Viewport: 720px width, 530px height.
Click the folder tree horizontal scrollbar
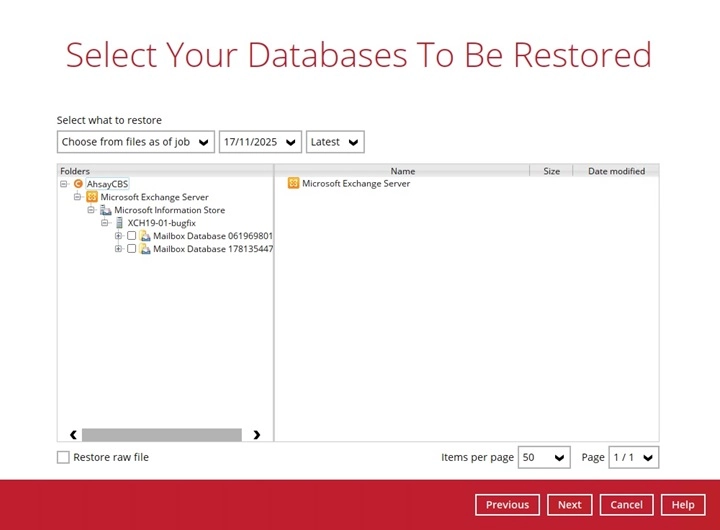[x=161, y=435]
